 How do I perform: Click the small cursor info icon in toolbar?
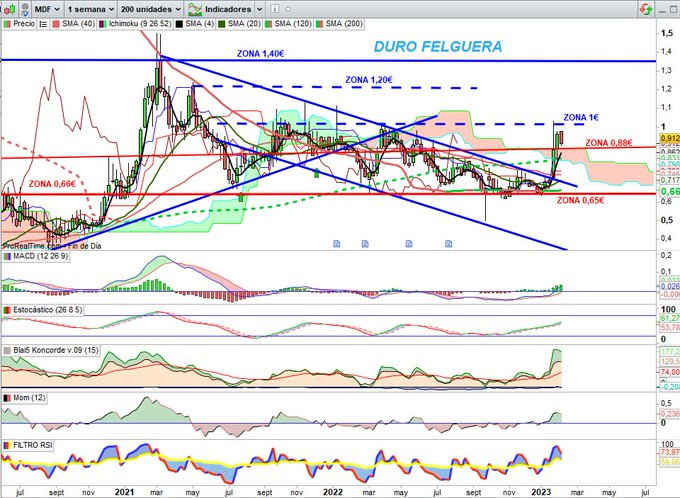[275, 9]
